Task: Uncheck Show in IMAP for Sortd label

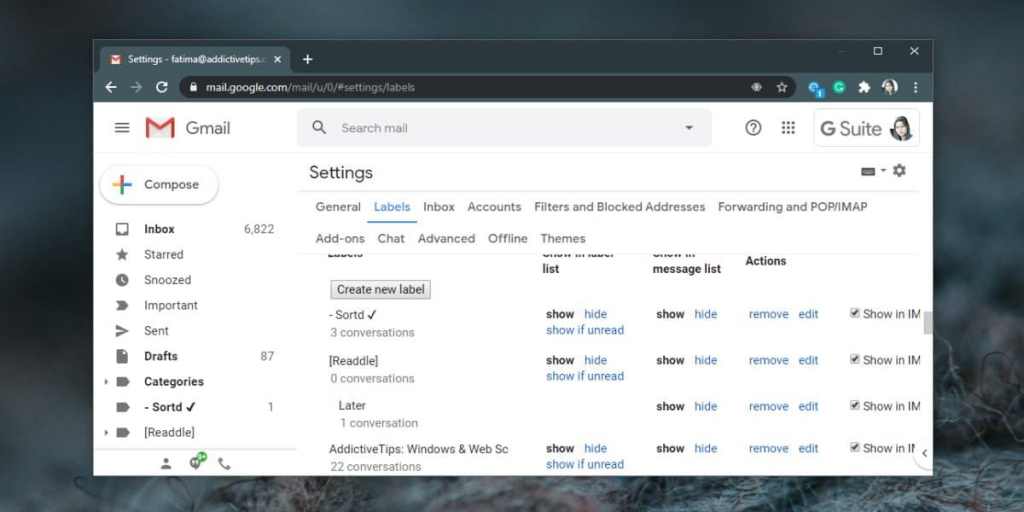Action: coord(854,314)
